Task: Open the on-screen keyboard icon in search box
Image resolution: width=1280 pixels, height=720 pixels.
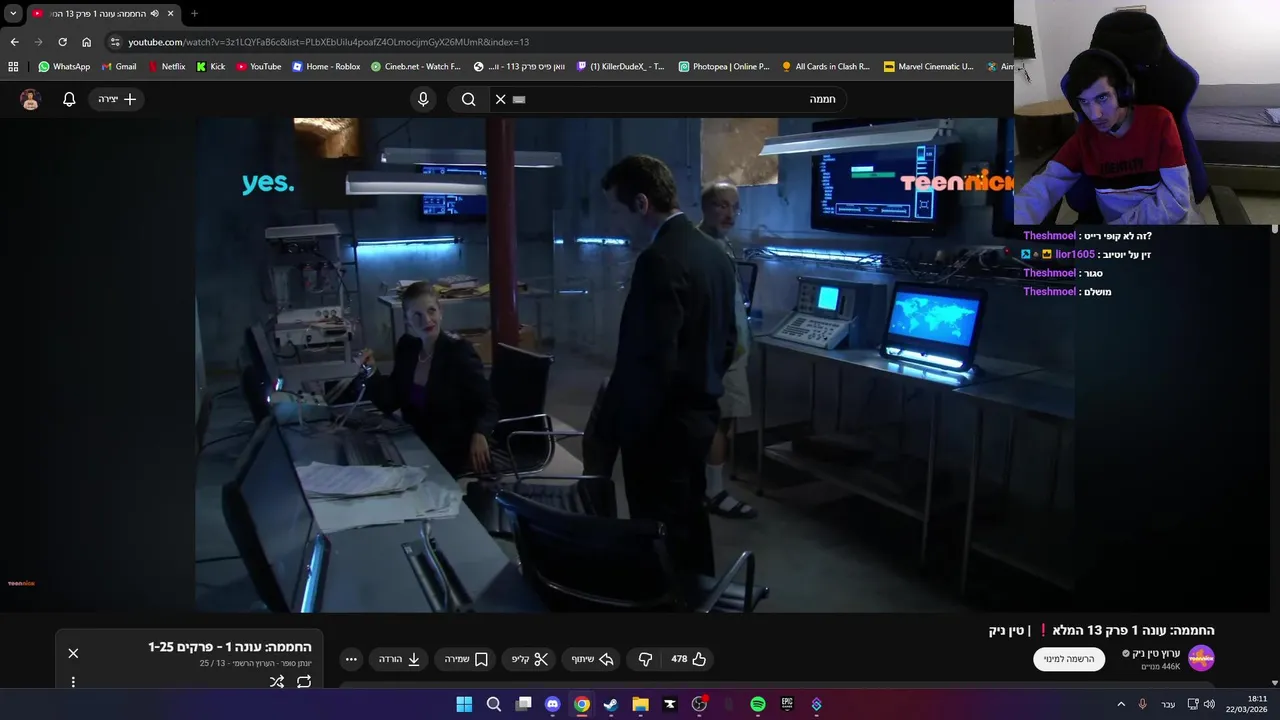Action: pyautogui.click(x=519, y=99)
